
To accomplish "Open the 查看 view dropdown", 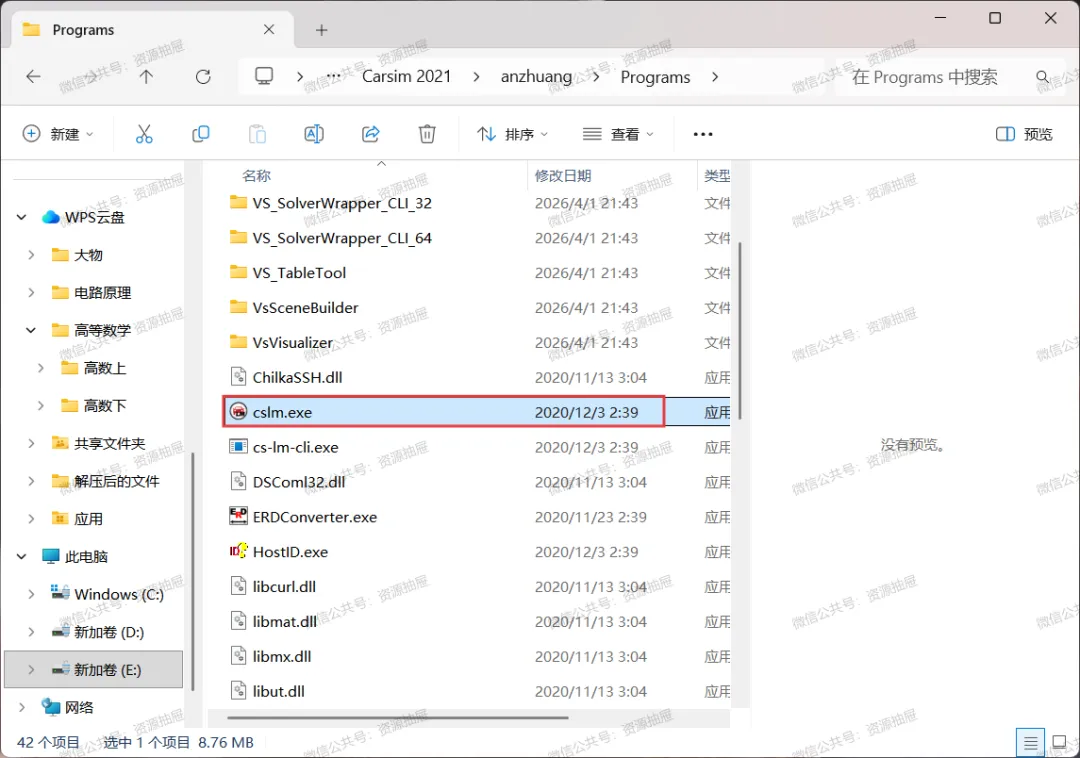I will coord(618,134).
